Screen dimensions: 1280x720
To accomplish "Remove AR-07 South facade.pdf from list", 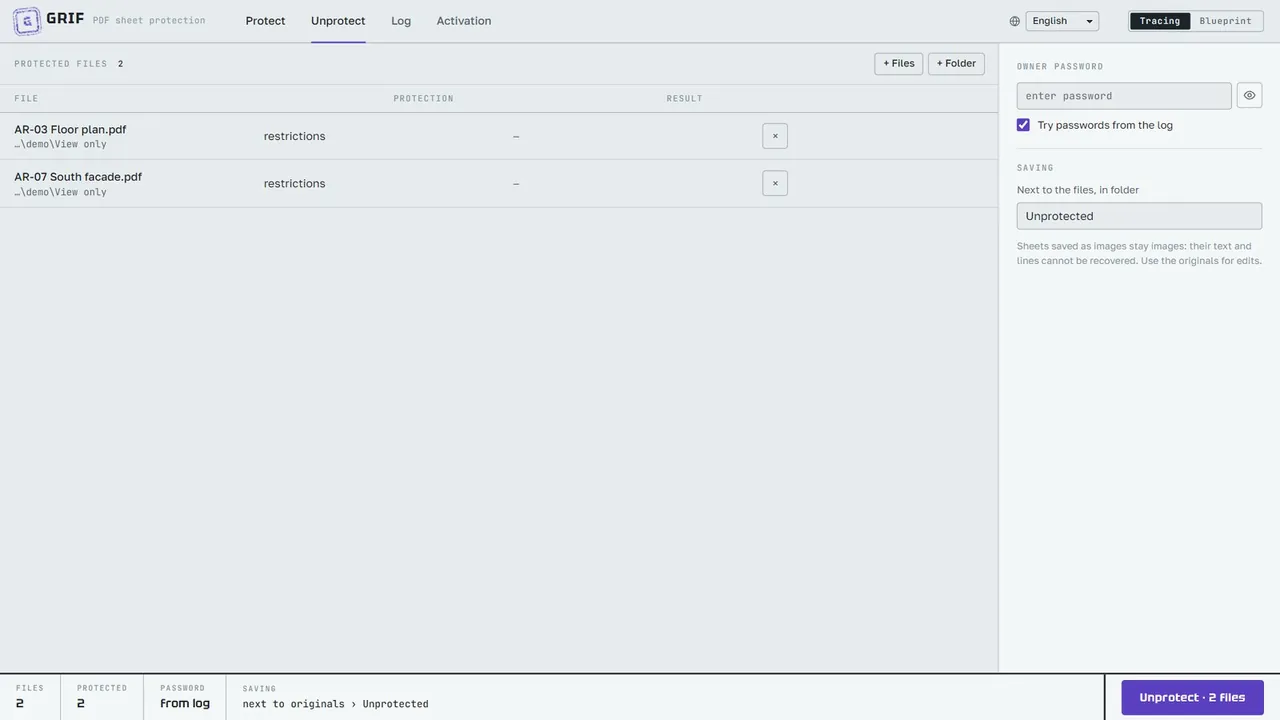I will (775, 183).
